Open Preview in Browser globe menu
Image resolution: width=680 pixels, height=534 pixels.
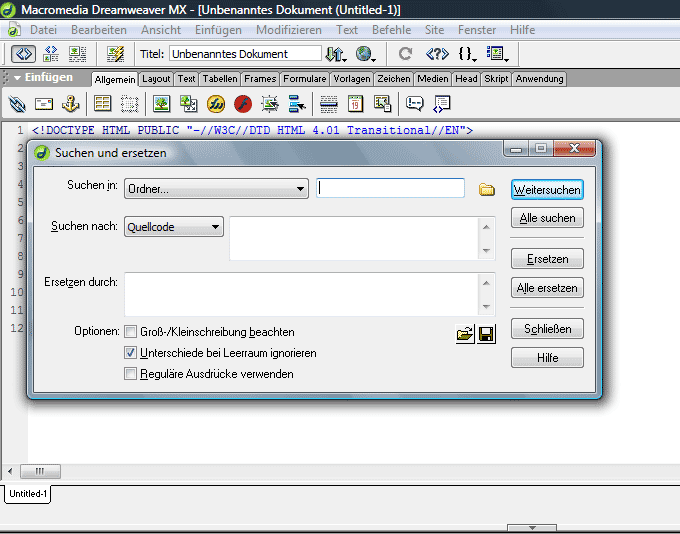pyautogui.click(x=365, y=54)
